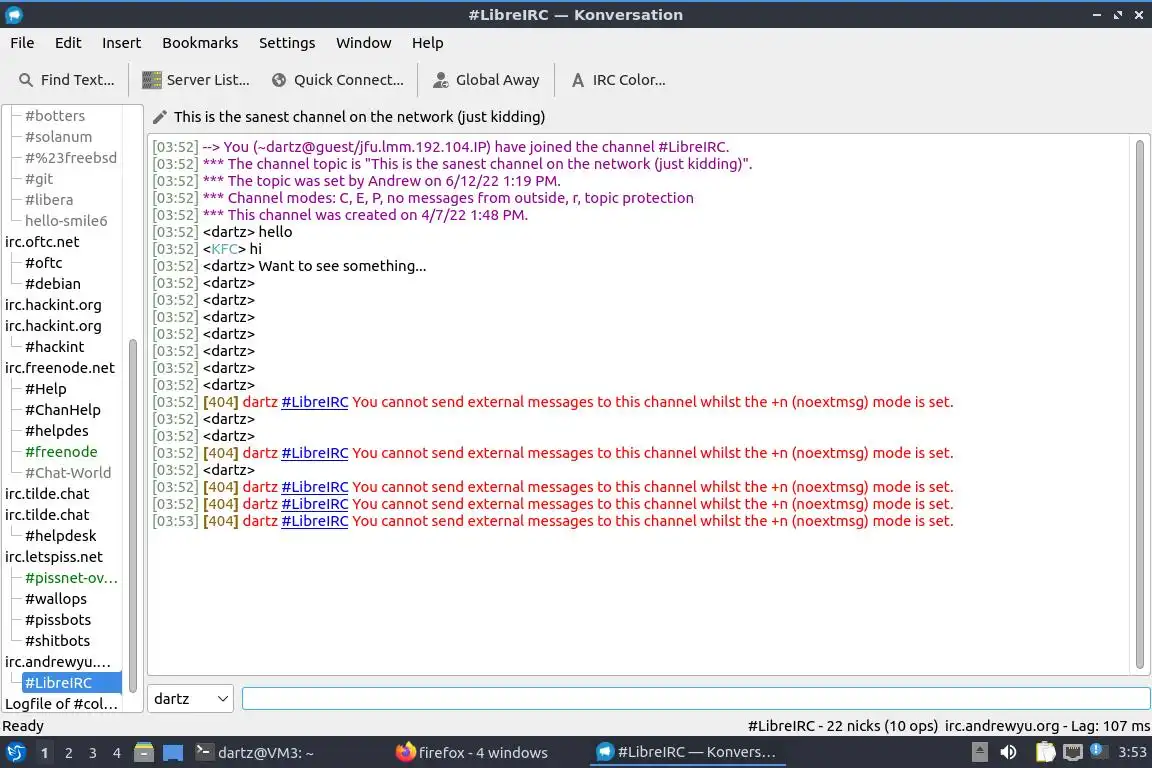This screenshot has height=768, width=1152.
Task: Switch to virtual desktop 3
Action: [x=93, y=753]
